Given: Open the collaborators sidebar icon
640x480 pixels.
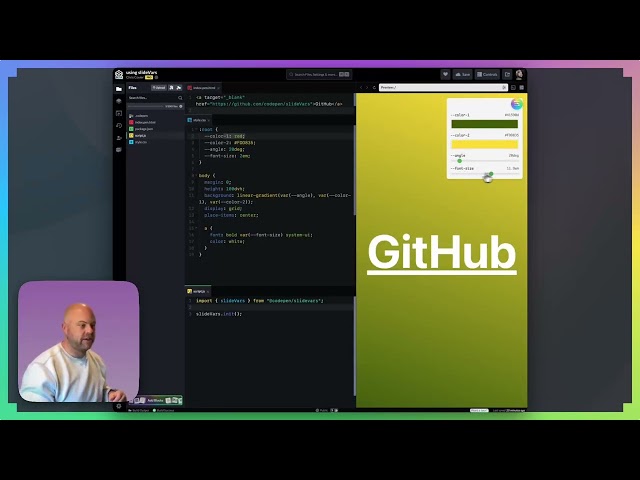Looking at the screenshot, I should (119, 138).
